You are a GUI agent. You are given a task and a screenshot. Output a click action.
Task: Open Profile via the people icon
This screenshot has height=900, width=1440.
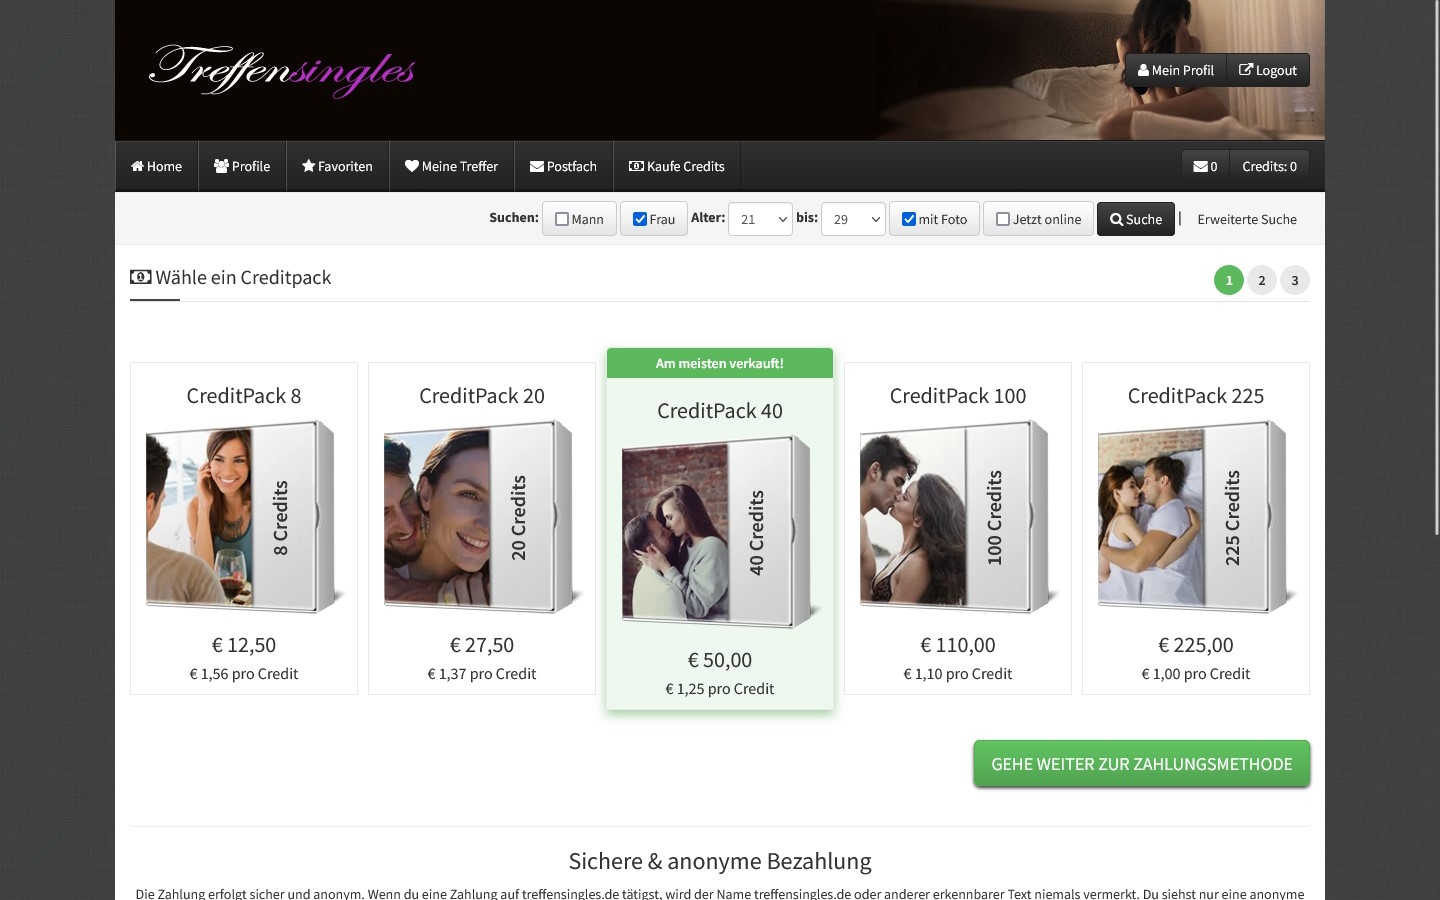pyautogui.click(x=221, y=167)
